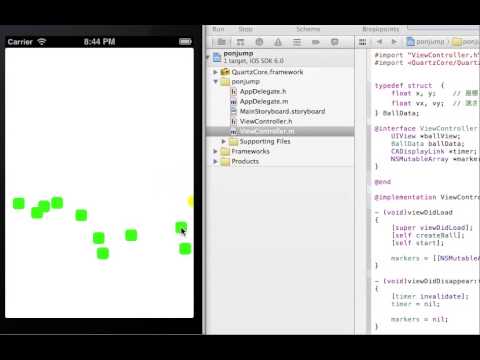480x360 pixels.
Task: Click the 'UIView *ballView;' code line
Action: tap(426, 136)
